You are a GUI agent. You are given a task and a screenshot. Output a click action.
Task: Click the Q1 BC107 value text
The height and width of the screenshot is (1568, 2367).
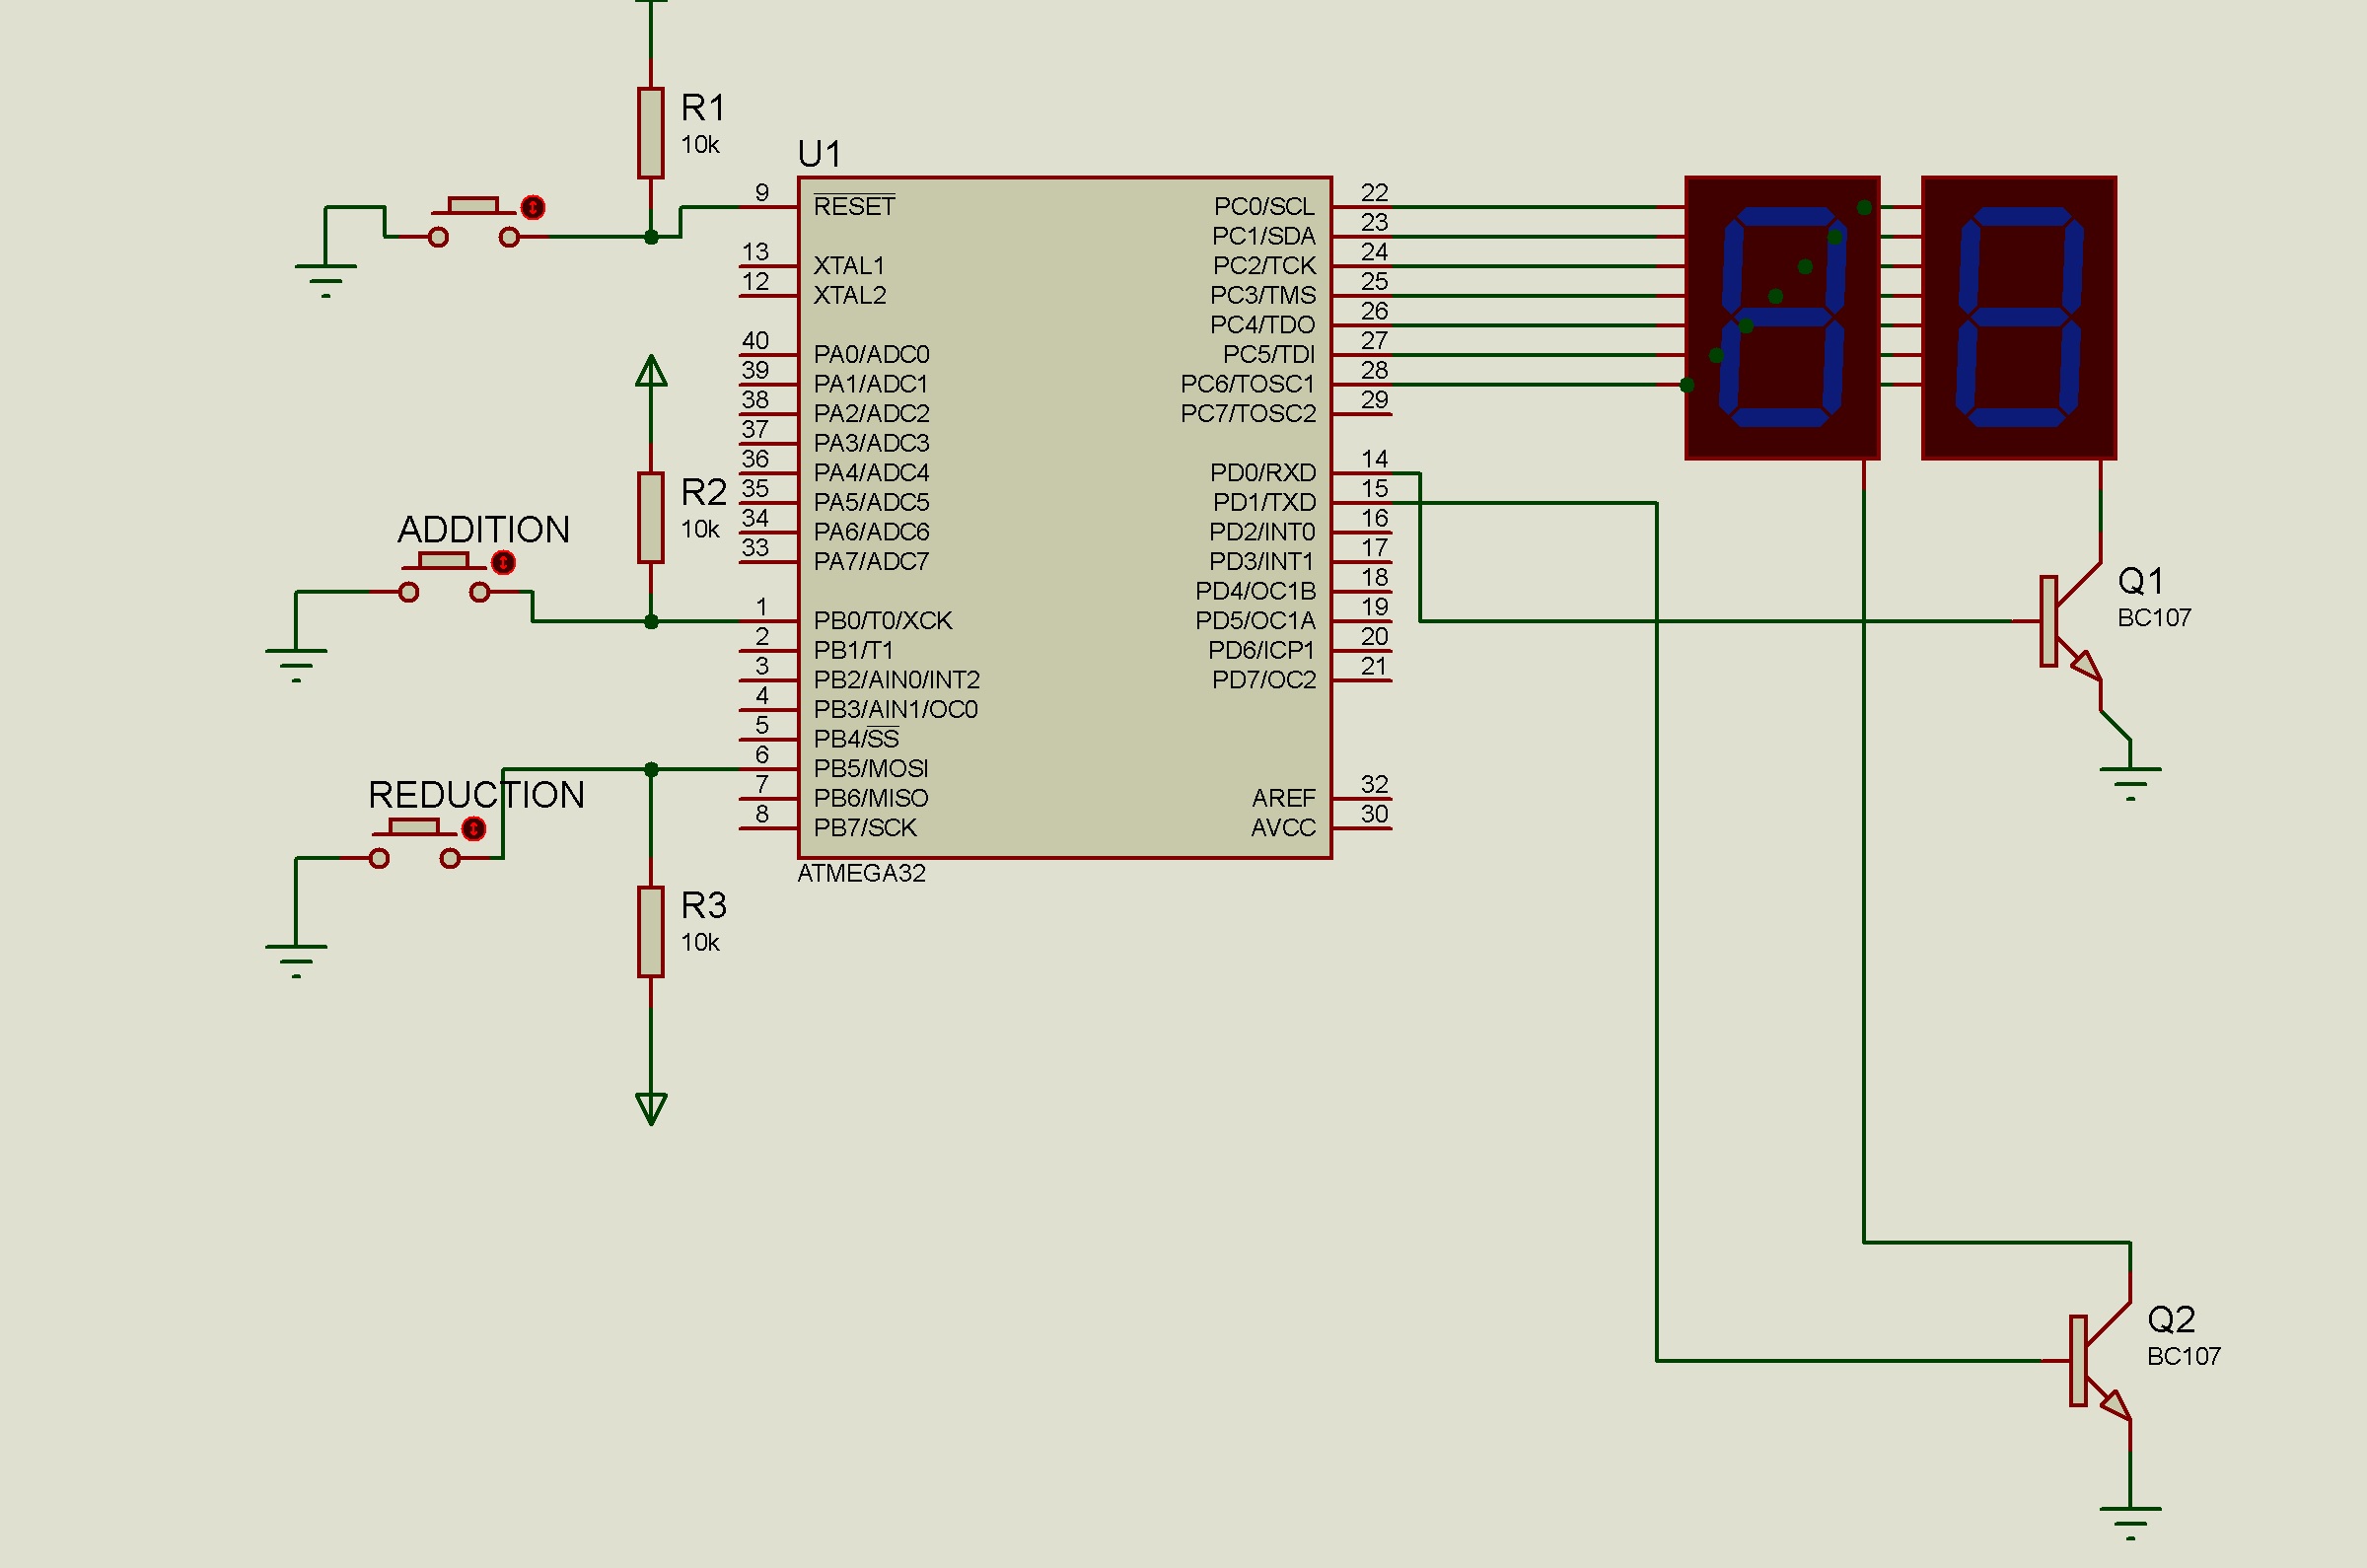pyautogui.click(x=2154, y=618)
